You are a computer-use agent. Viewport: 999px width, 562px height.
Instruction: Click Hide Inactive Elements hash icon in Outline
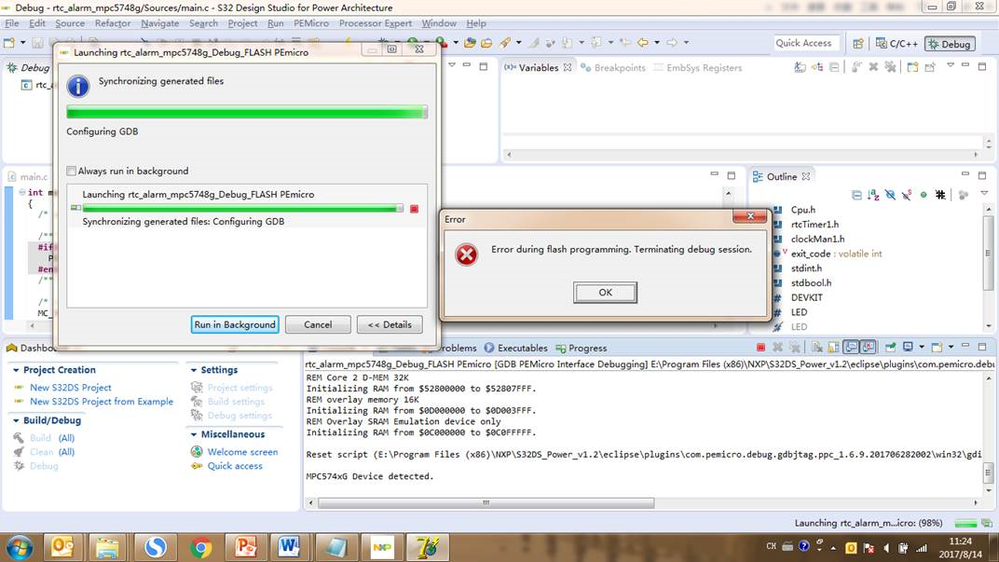coord(940,195)
